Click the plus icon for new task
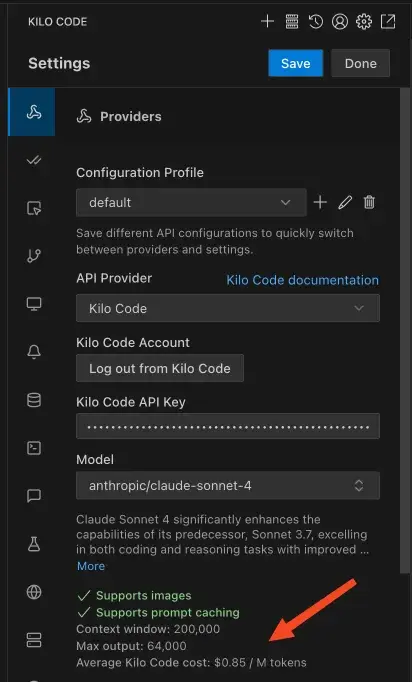412x682 pixels. 267,21
